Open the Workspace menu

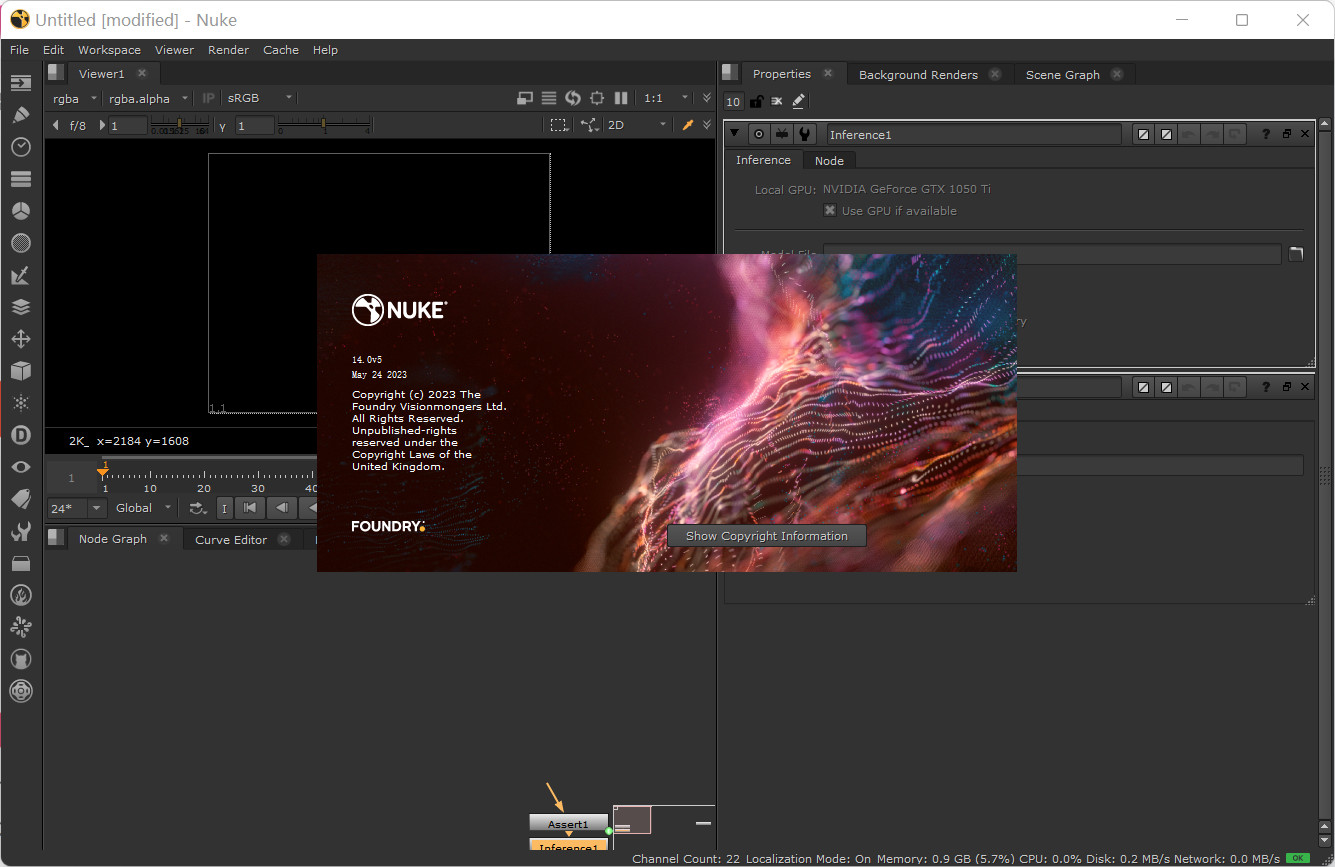tap(109, 50)
